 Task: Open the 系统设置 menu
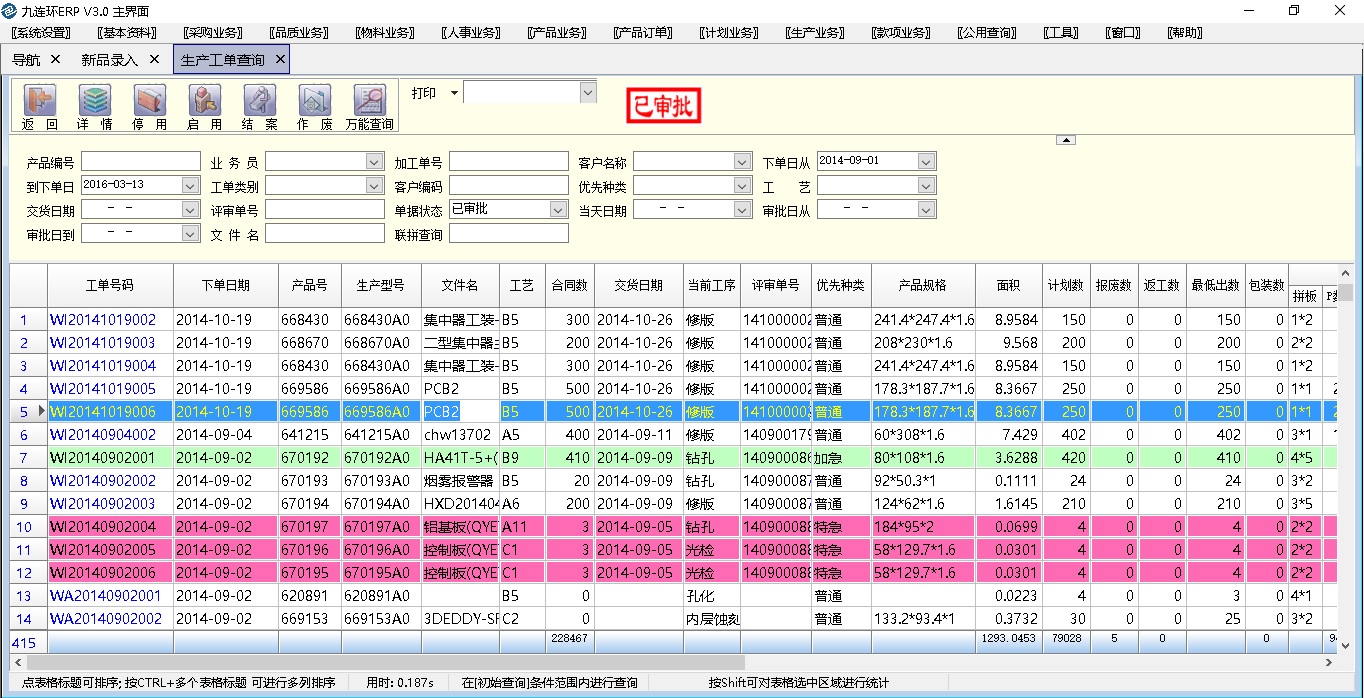pyautogui.click(x=41, y=33)
